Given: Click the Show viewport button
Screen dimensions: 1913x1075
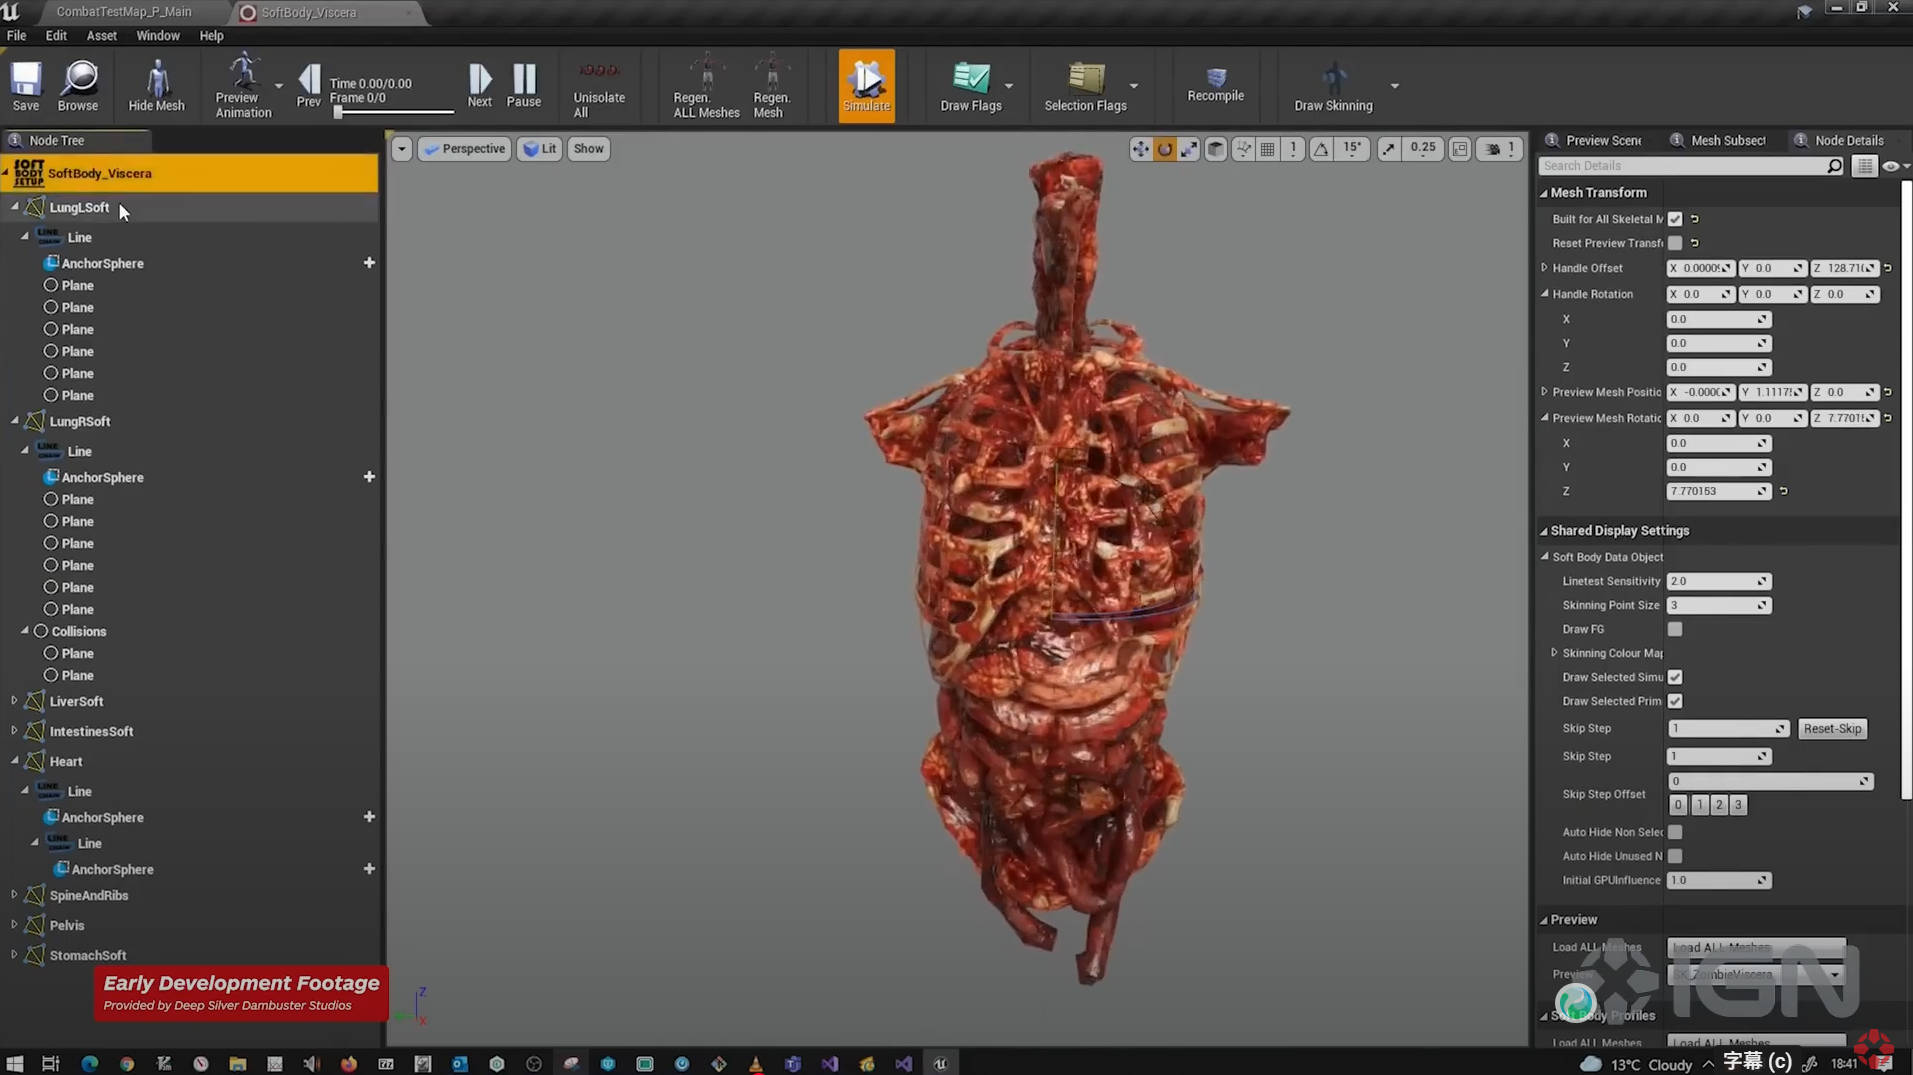Looking at the screenshot, I should [x=588, y=149].
